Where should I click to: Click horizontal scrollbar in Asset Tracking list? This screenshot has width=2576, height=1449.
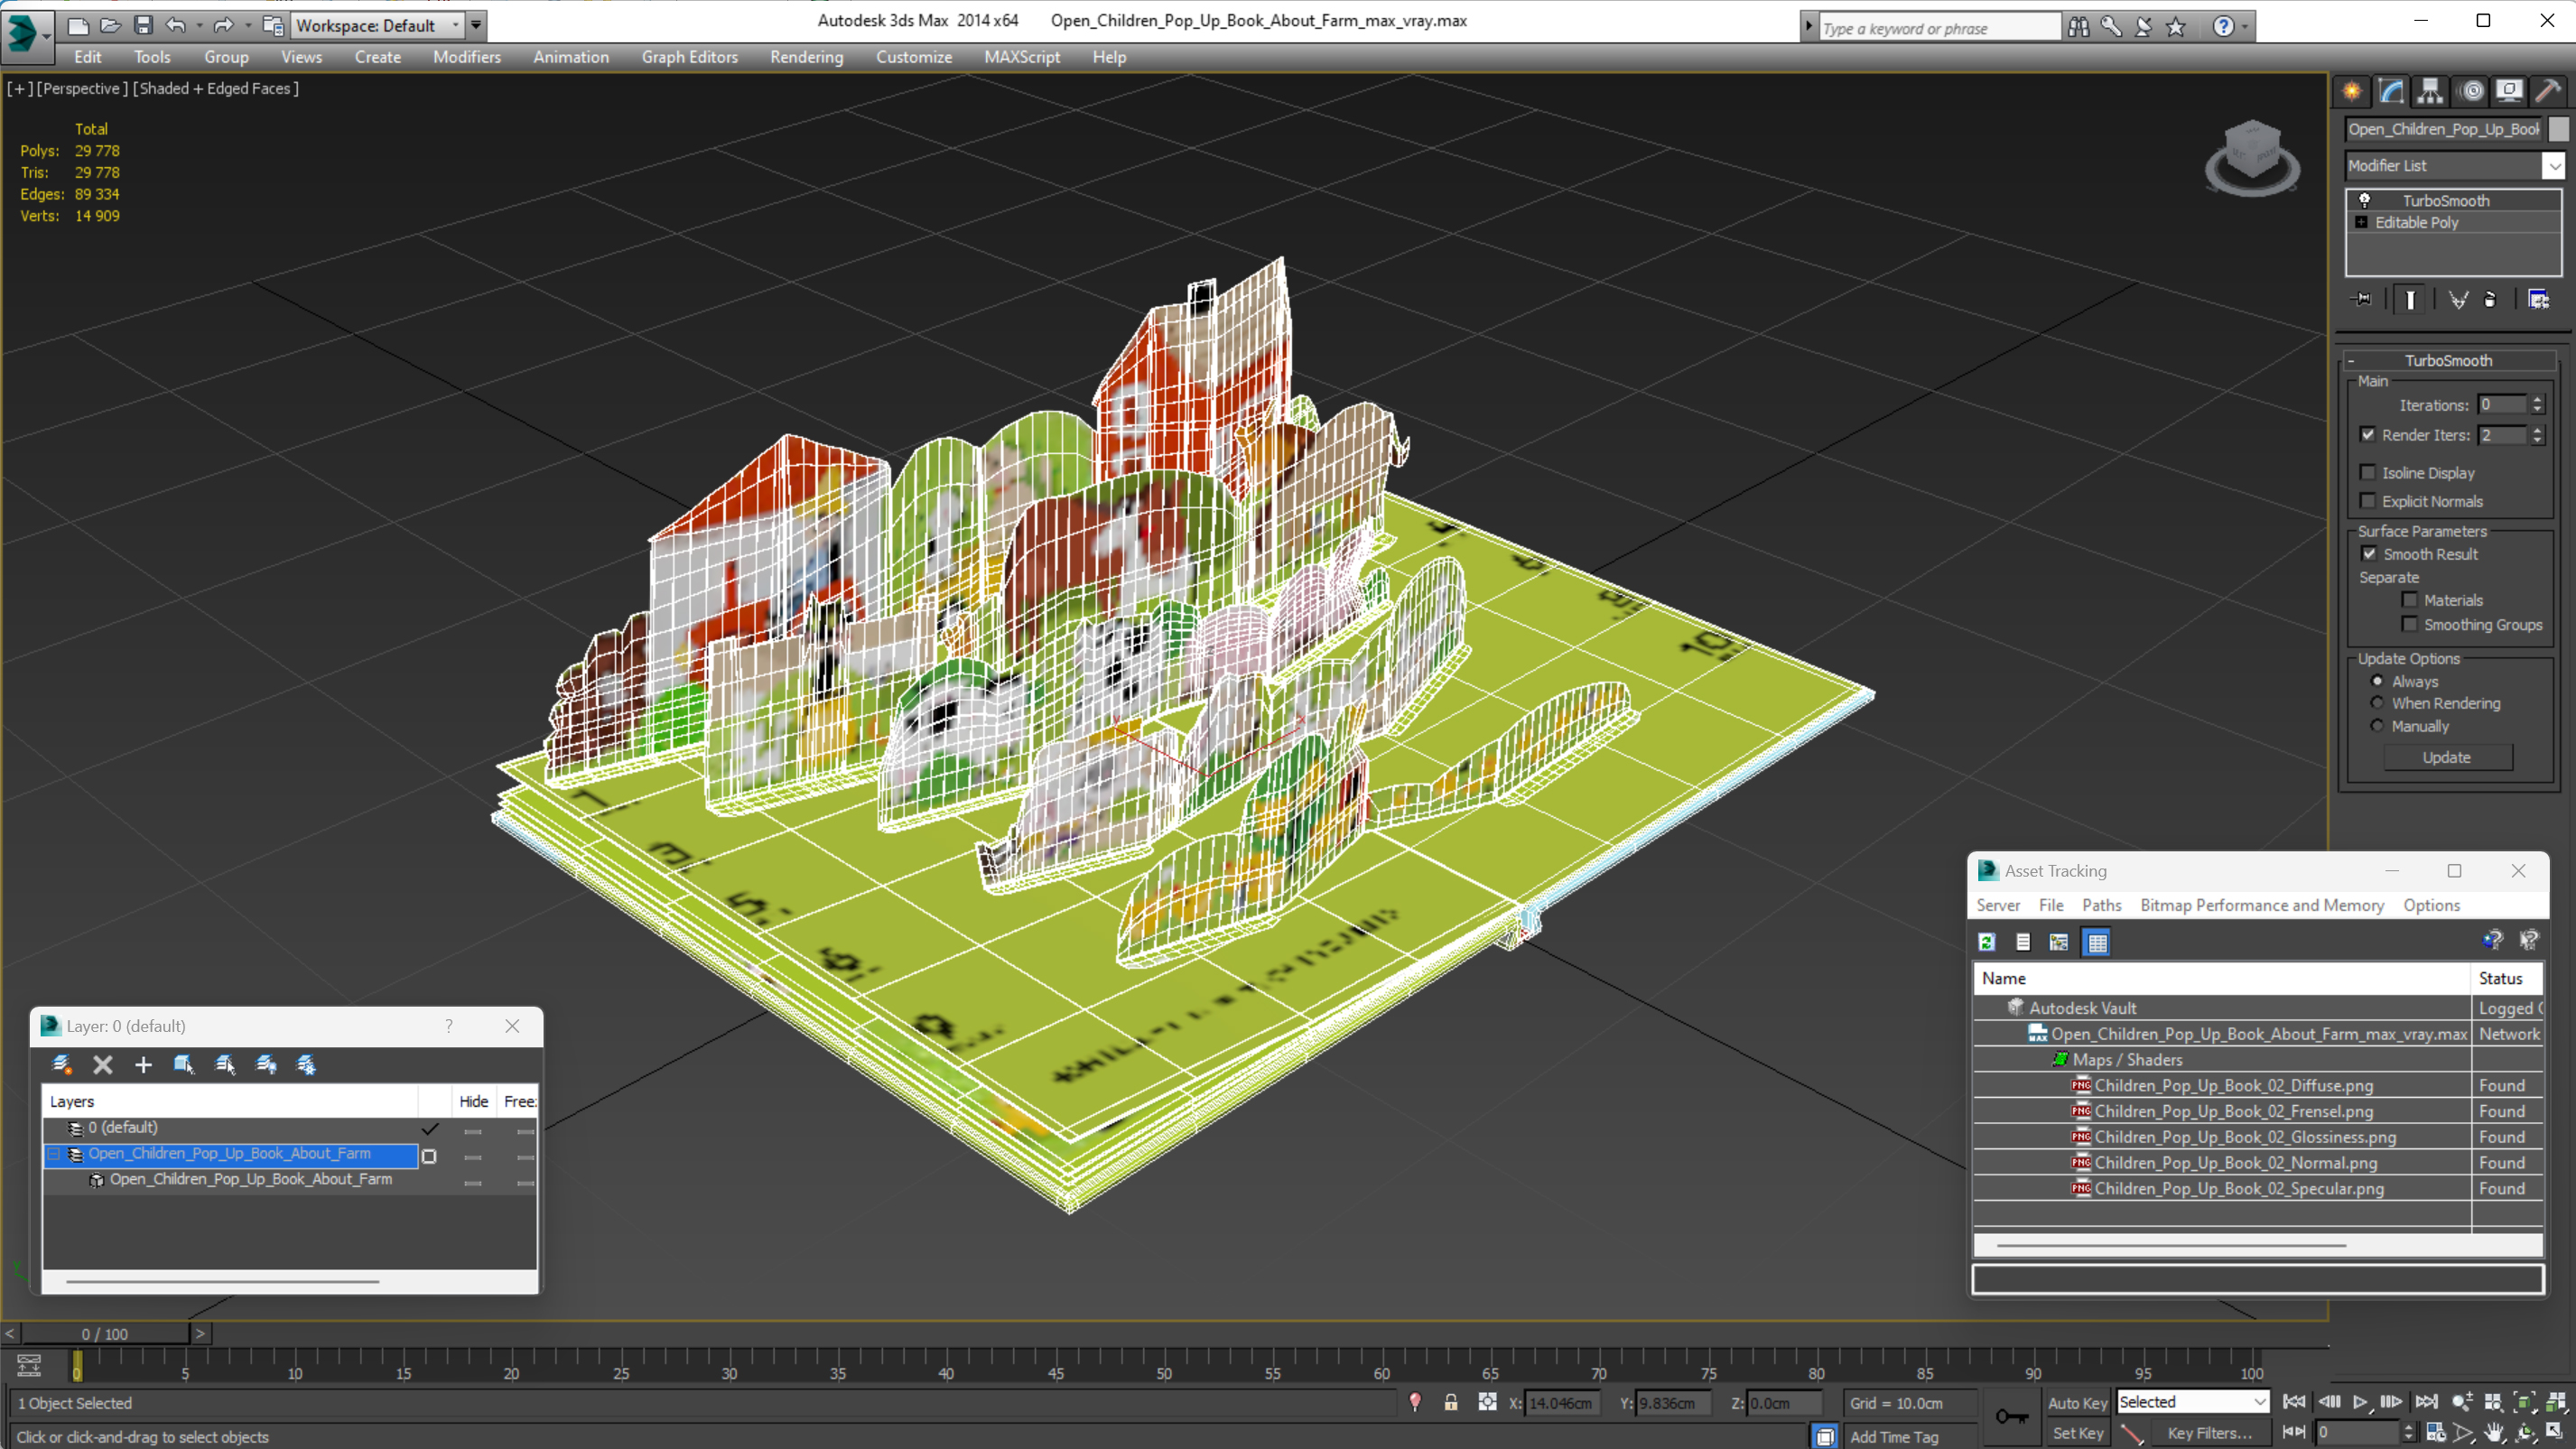pos(2171,1245)
